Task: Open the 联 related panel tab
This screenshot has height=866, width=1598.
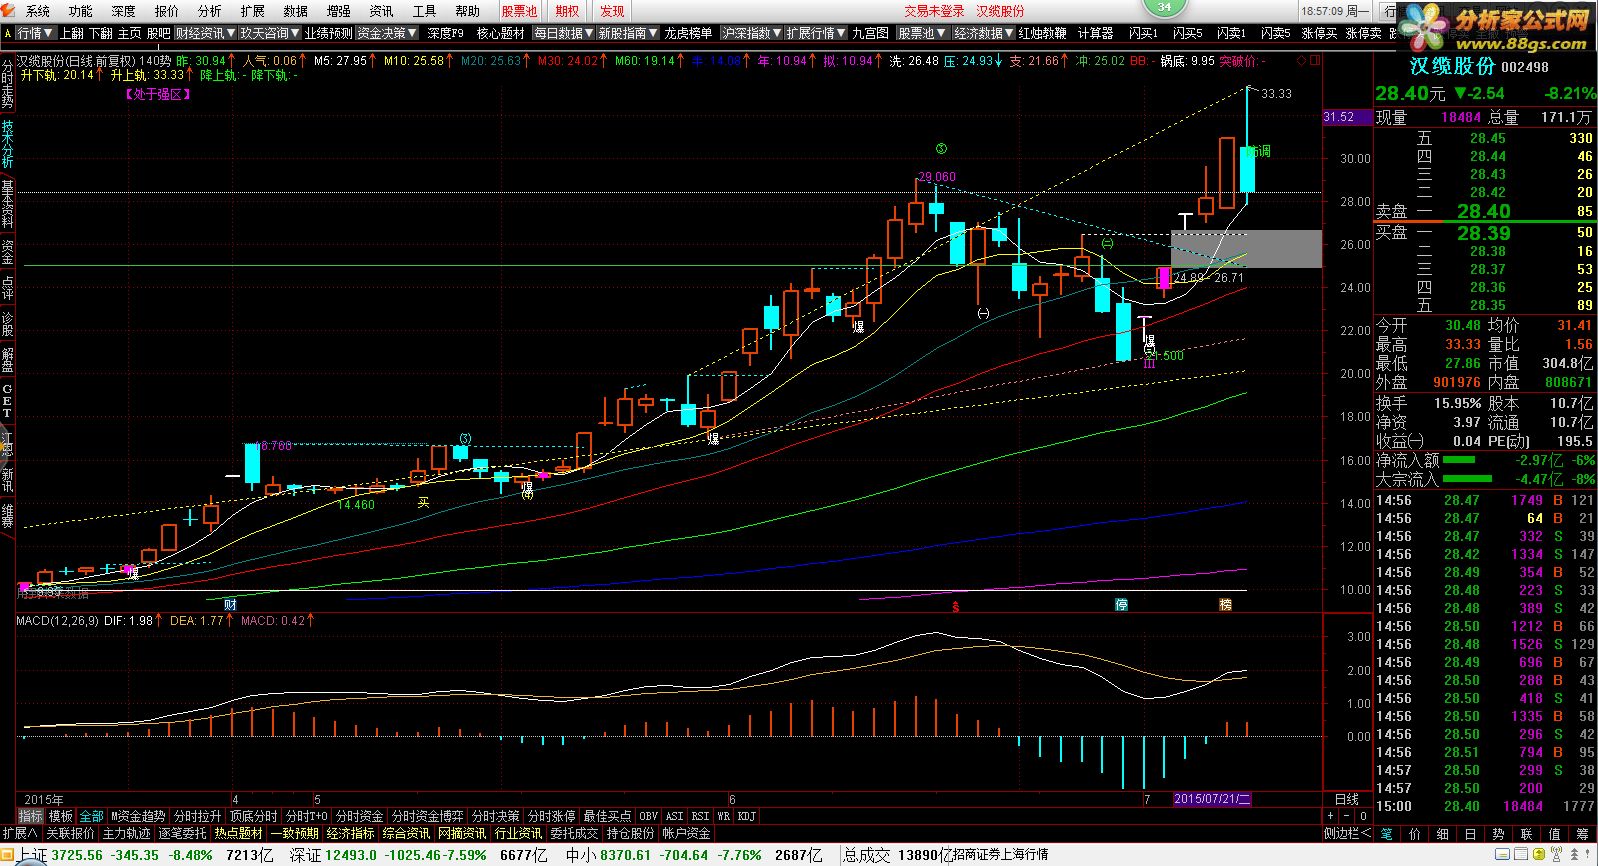Action: (x=1526, y=833)
